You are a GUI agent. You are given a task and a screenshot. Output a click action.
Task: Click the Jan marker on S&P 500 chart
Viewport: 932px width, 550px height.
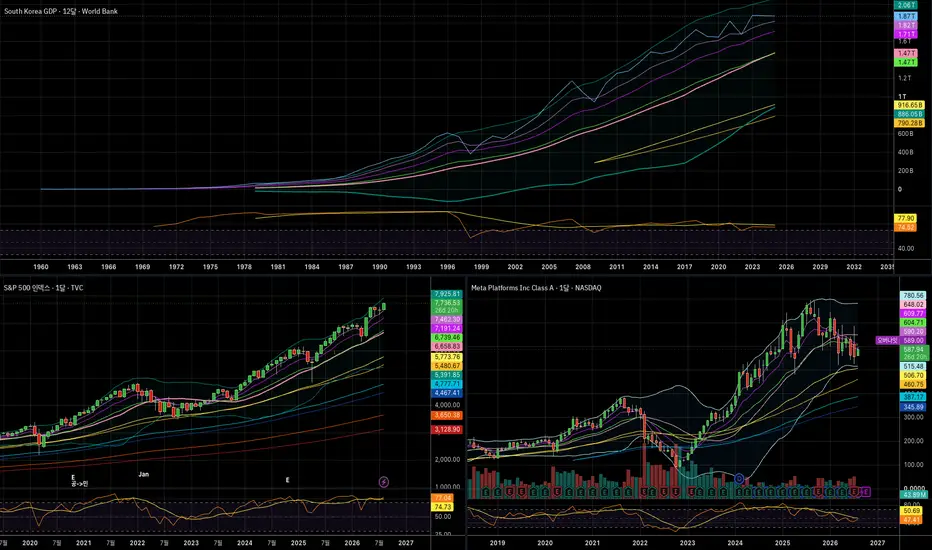(143, 474)
